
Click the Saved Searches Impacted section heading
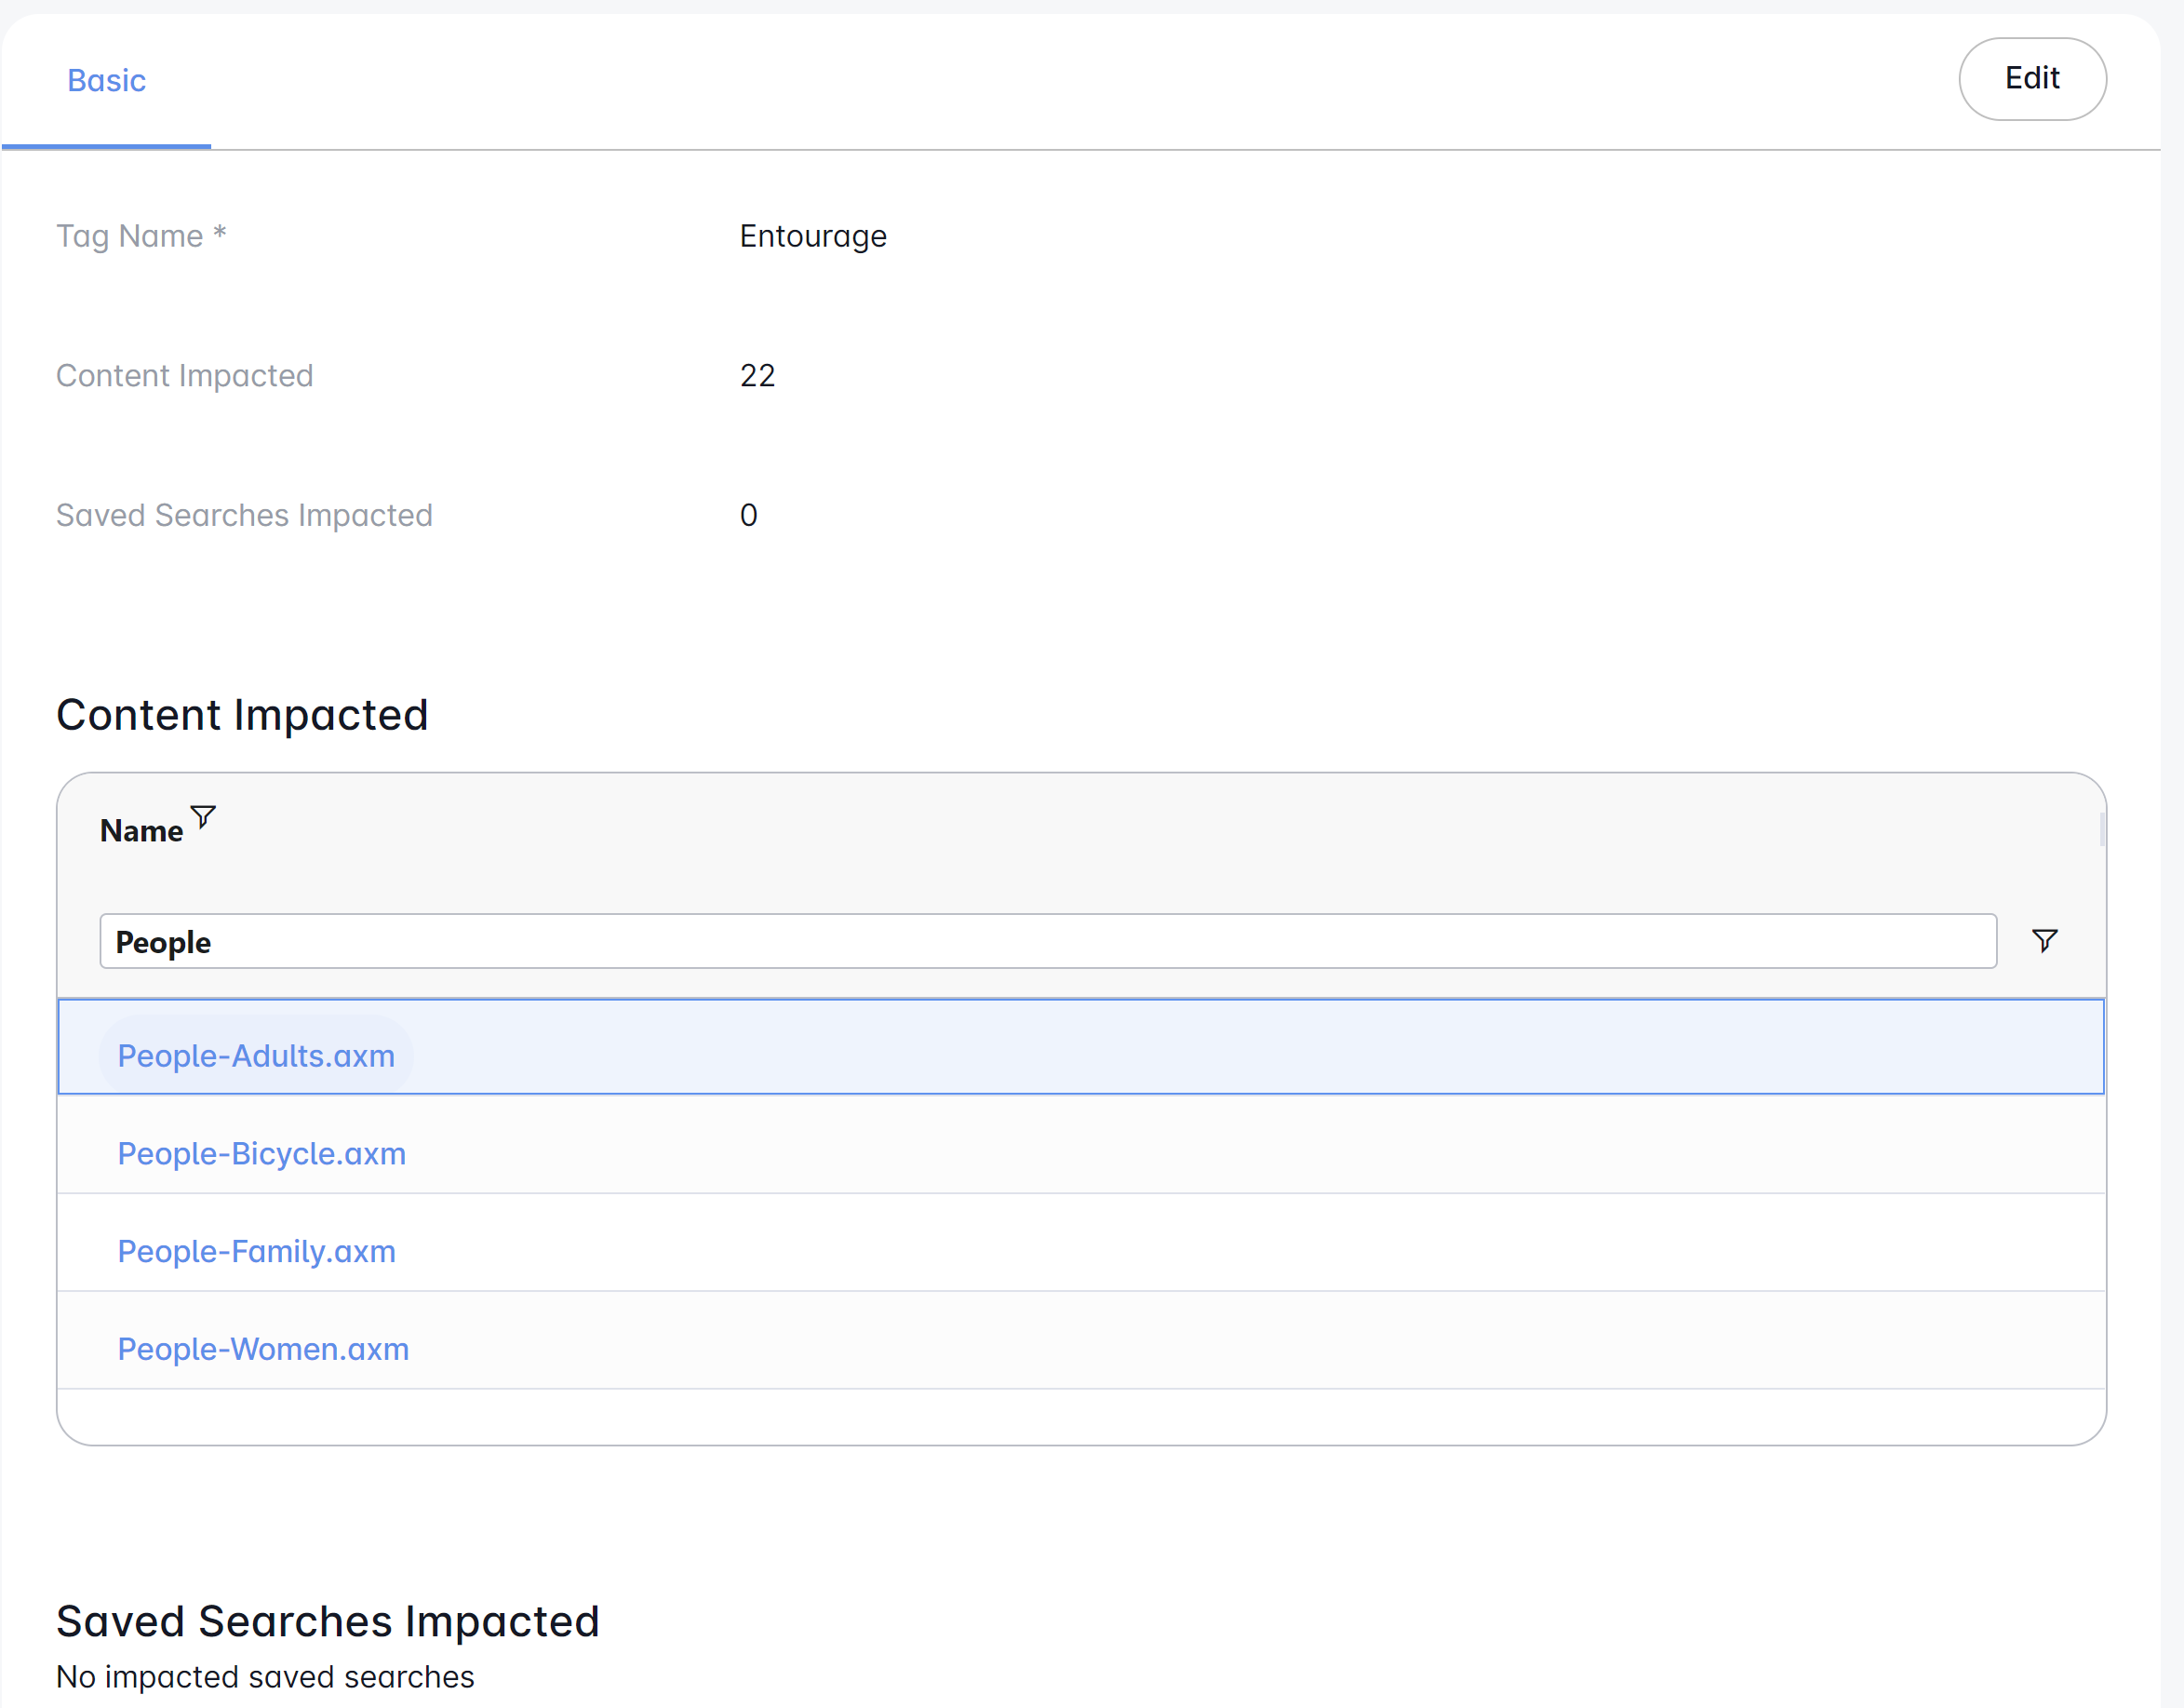tap(327, 1621)
